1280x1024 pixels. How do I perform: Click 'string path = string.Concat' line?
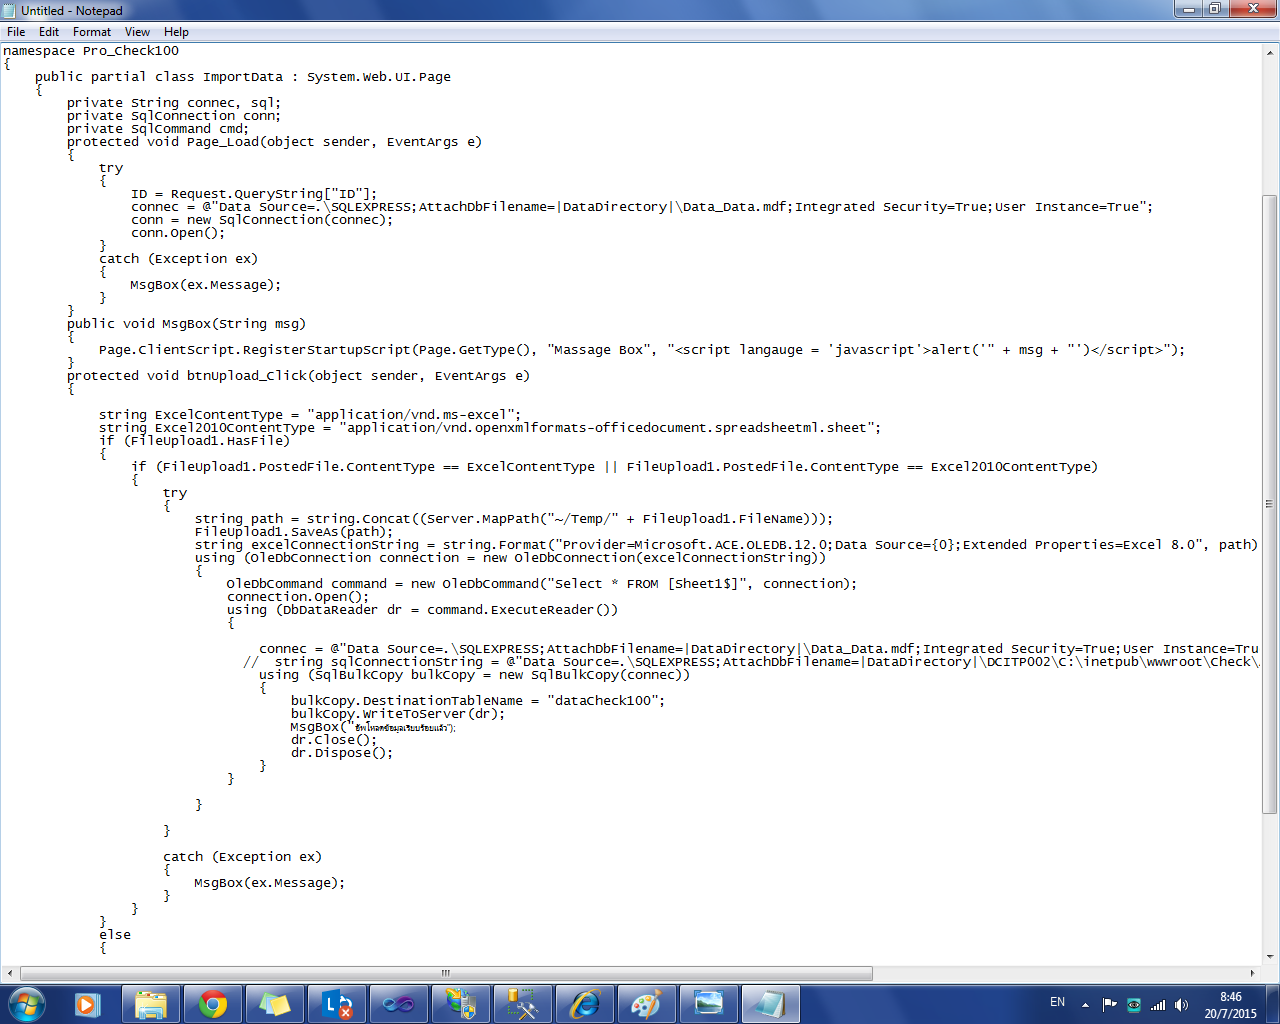coord(514,519)
